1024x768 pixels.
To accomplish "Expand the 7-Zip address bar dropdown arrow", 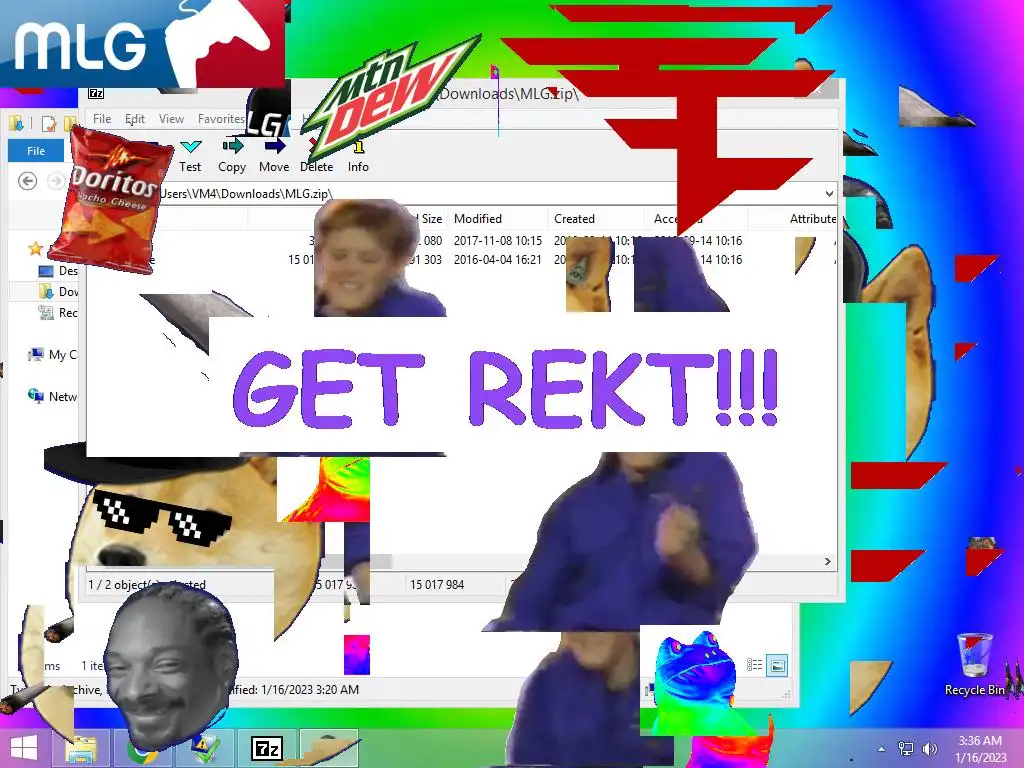I will 829,194.
